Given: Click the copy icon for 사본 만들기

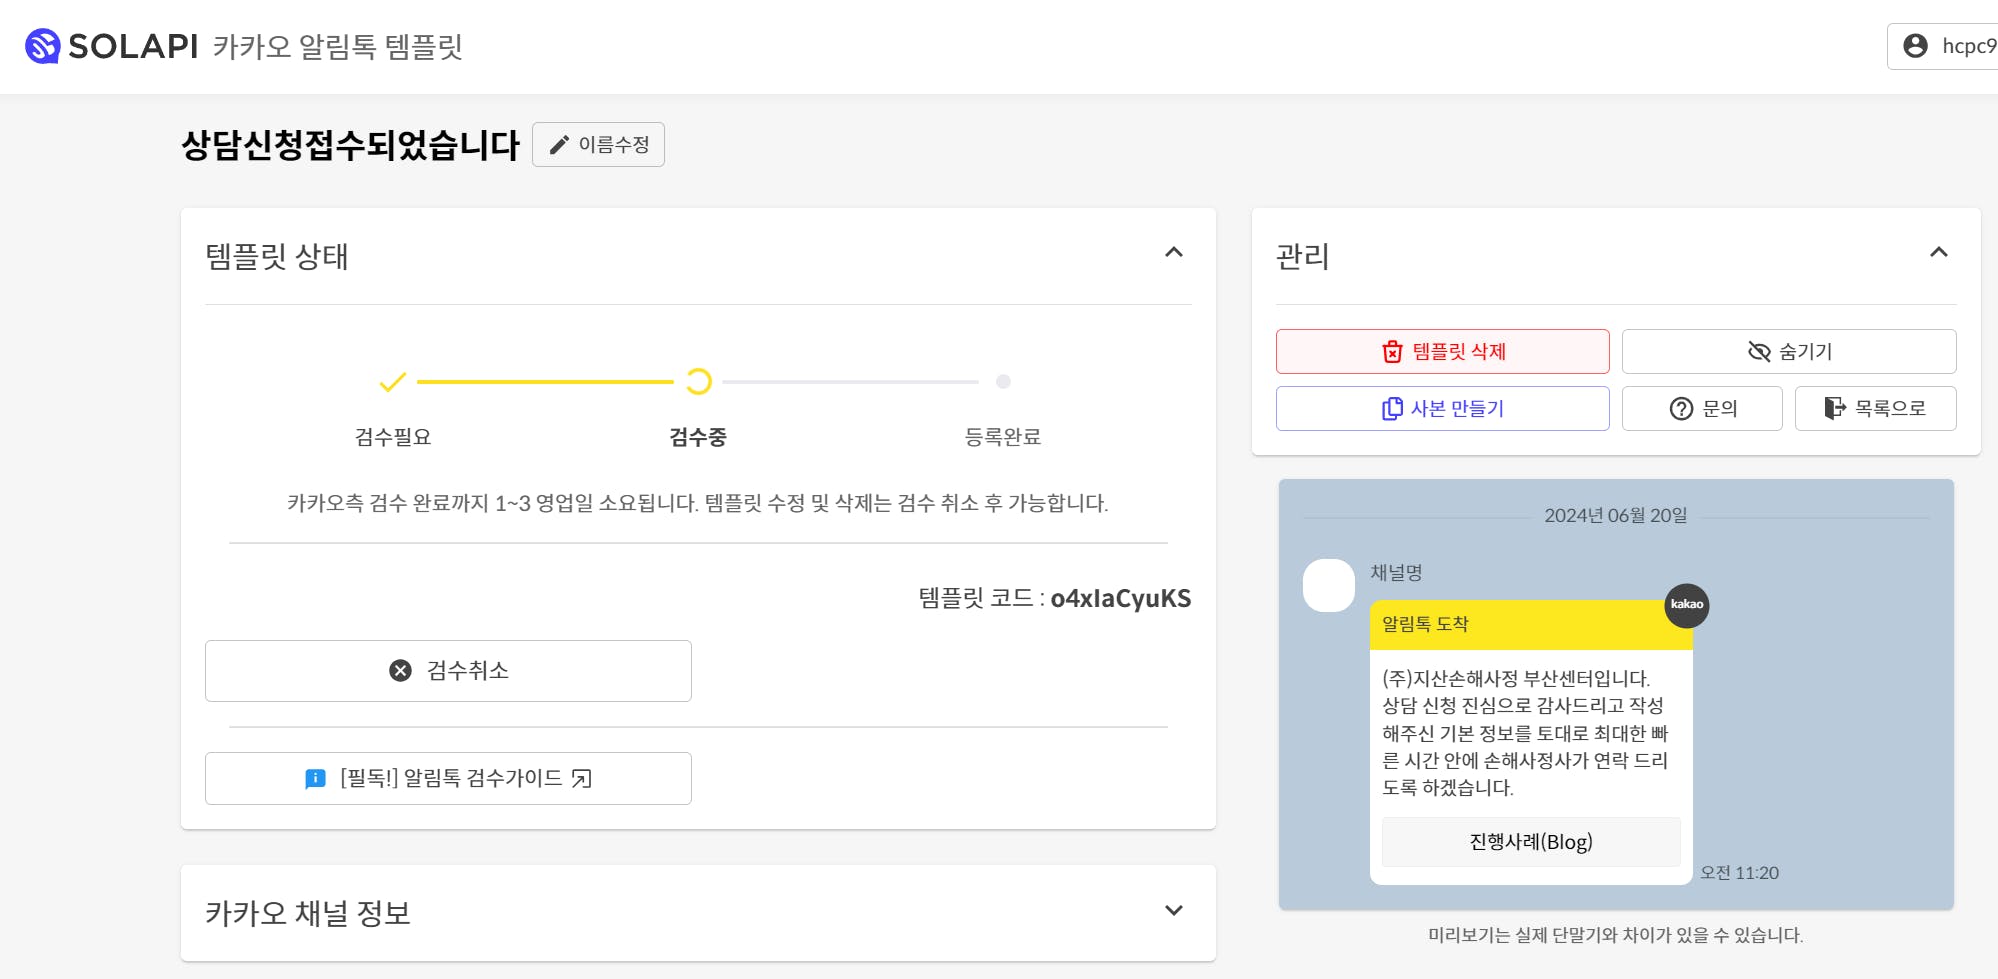Looking at the screenshot, I should point(1391,409).
